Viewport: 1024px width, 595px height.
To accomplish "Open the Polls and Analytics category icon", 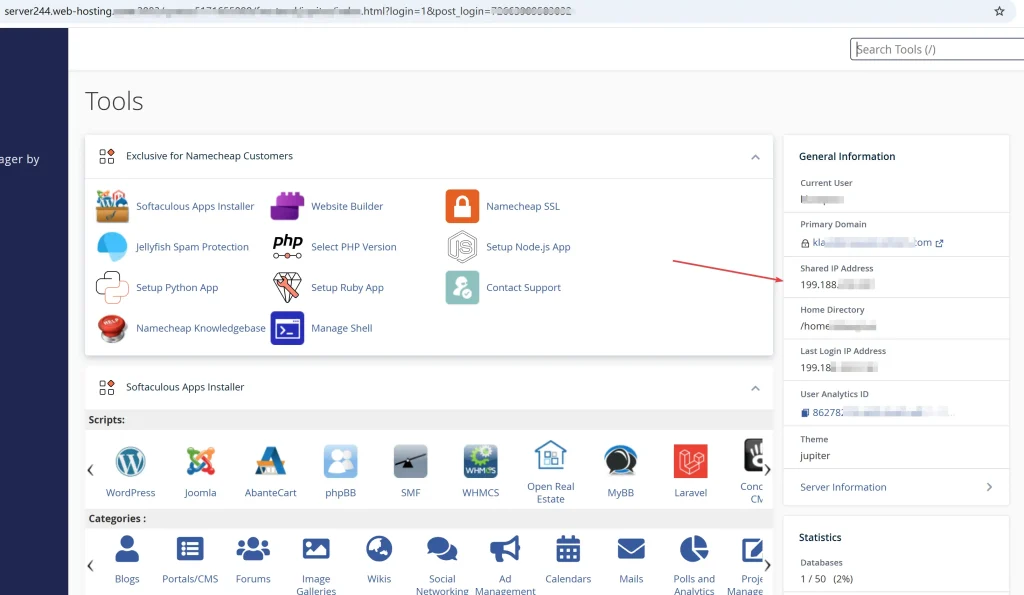I will [x=694, y=549].
